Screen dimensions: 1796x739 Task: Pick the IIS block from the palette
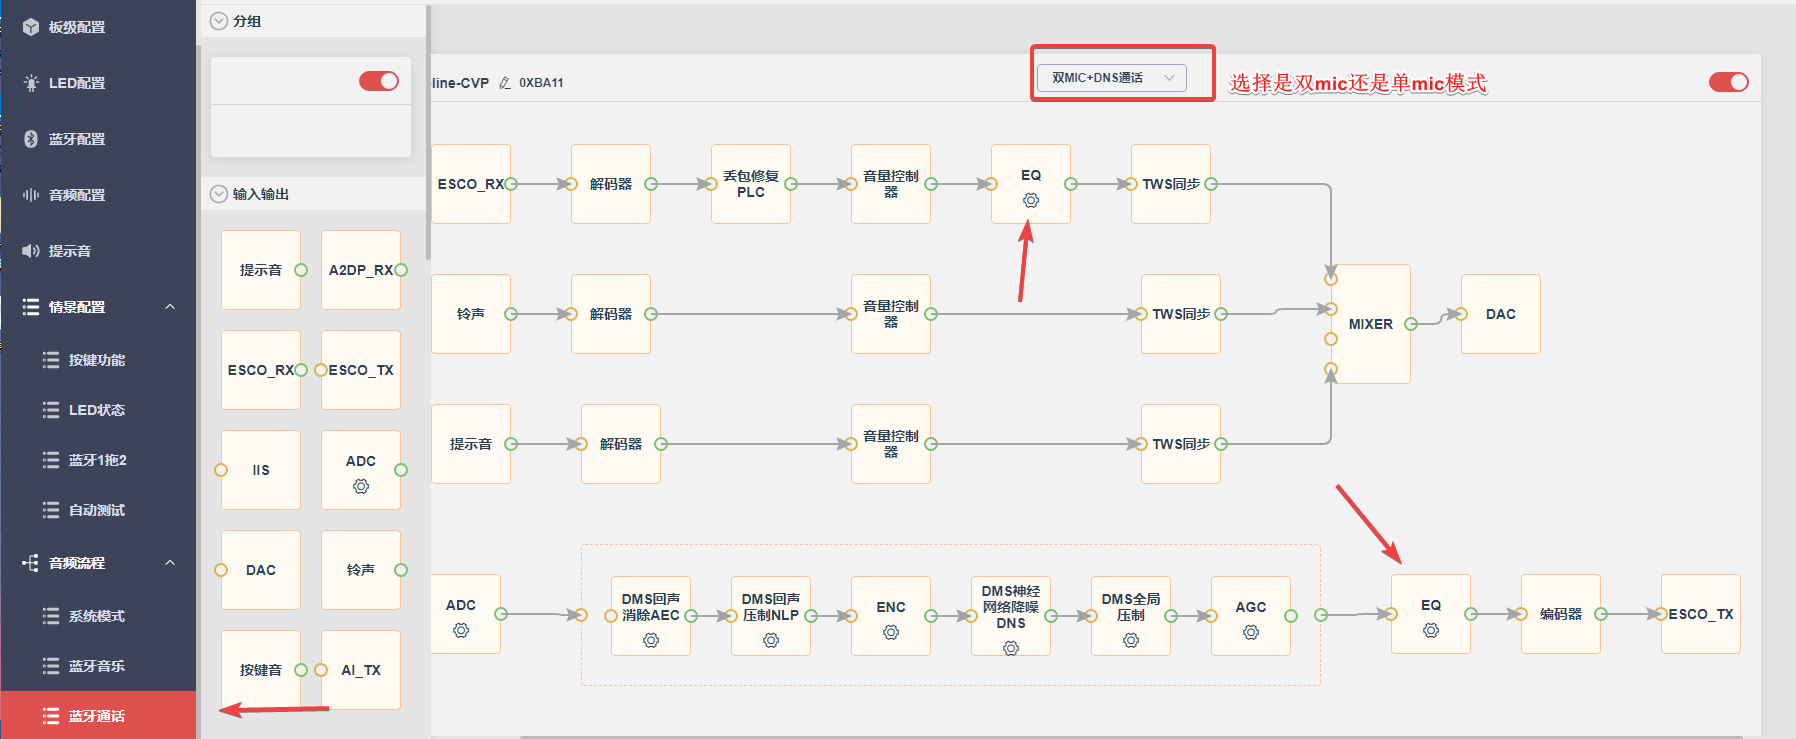point(261,470)
